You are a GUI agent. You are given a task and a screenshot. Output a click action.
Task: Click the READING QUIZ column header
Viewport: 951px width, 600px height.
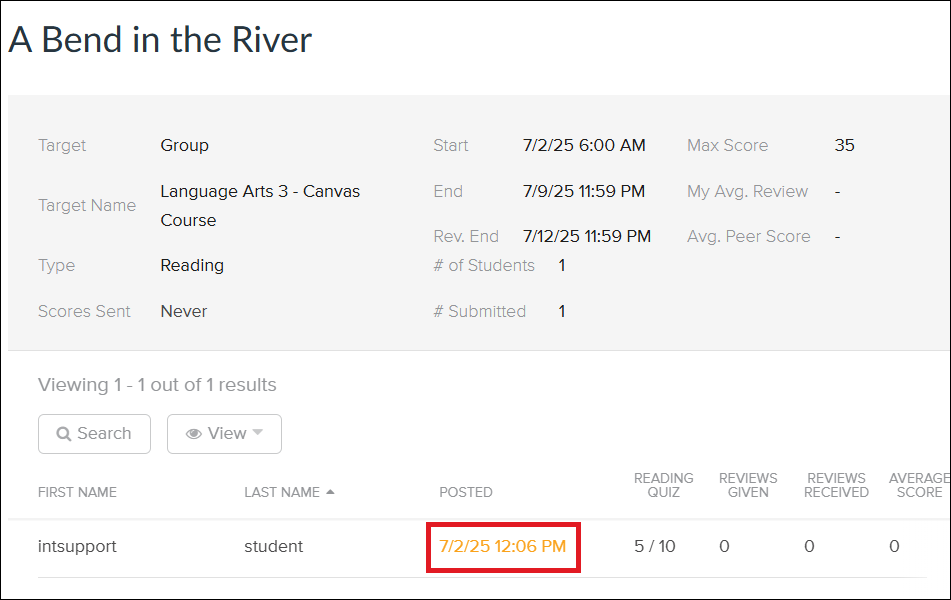pos(663,485)
